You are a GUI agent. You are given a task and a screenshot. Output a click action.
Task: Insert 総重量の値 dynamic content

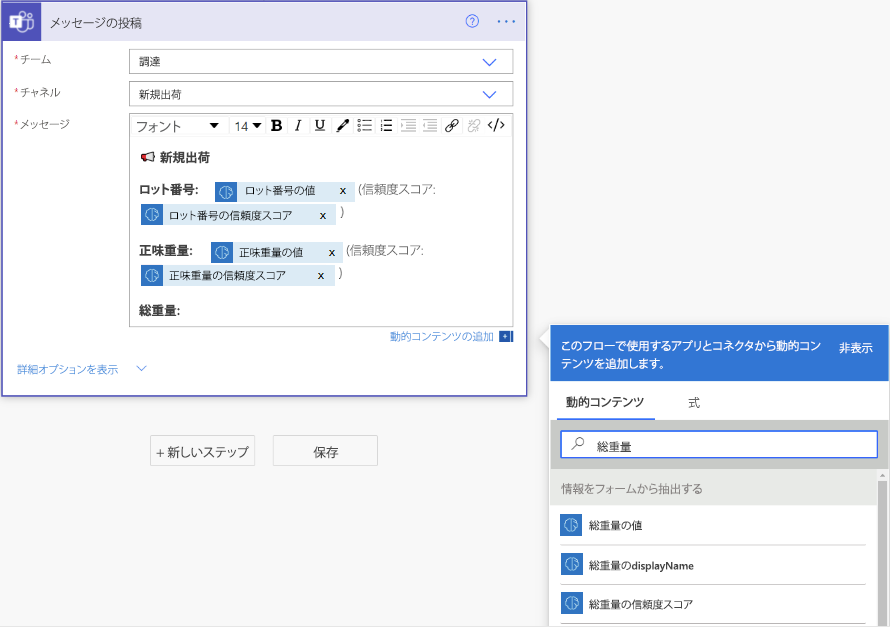click(713, 525)
